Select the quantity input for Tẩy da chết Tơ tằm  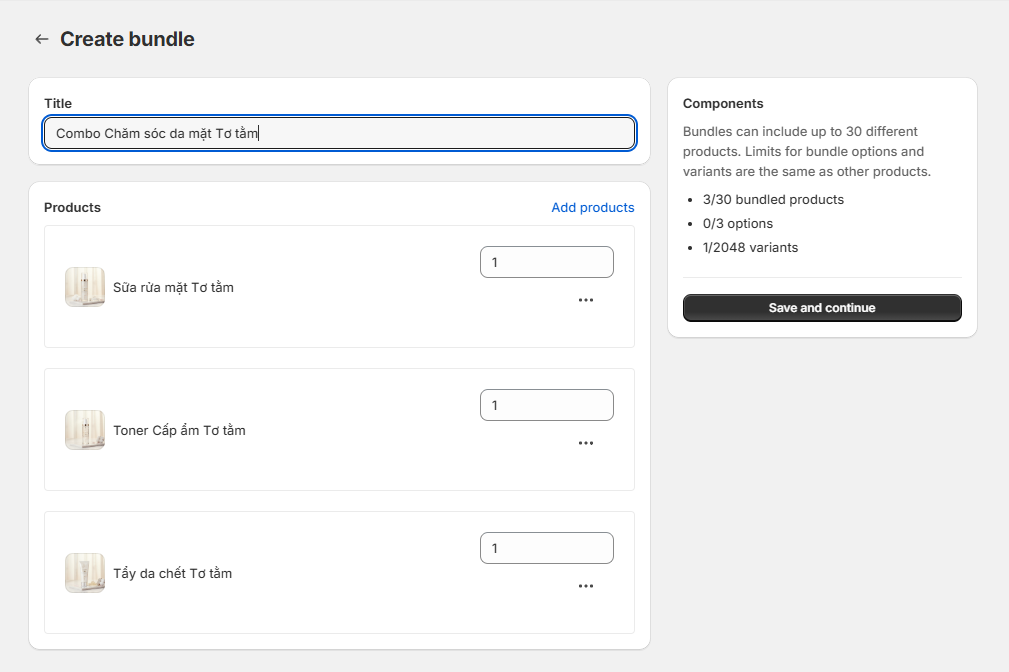pyautogui.click(x=546, y=548)
